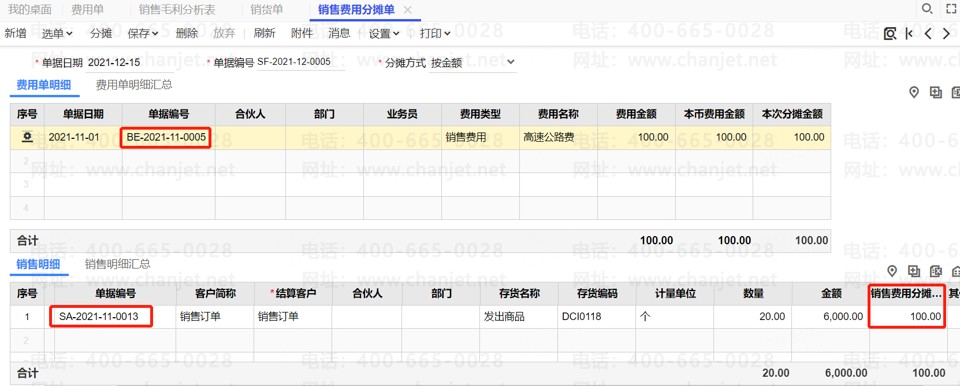Screen dimensions: 960x386
Task: Click the 单据日期 field showing 2021-12-15
Action: [x=130, y=62]
